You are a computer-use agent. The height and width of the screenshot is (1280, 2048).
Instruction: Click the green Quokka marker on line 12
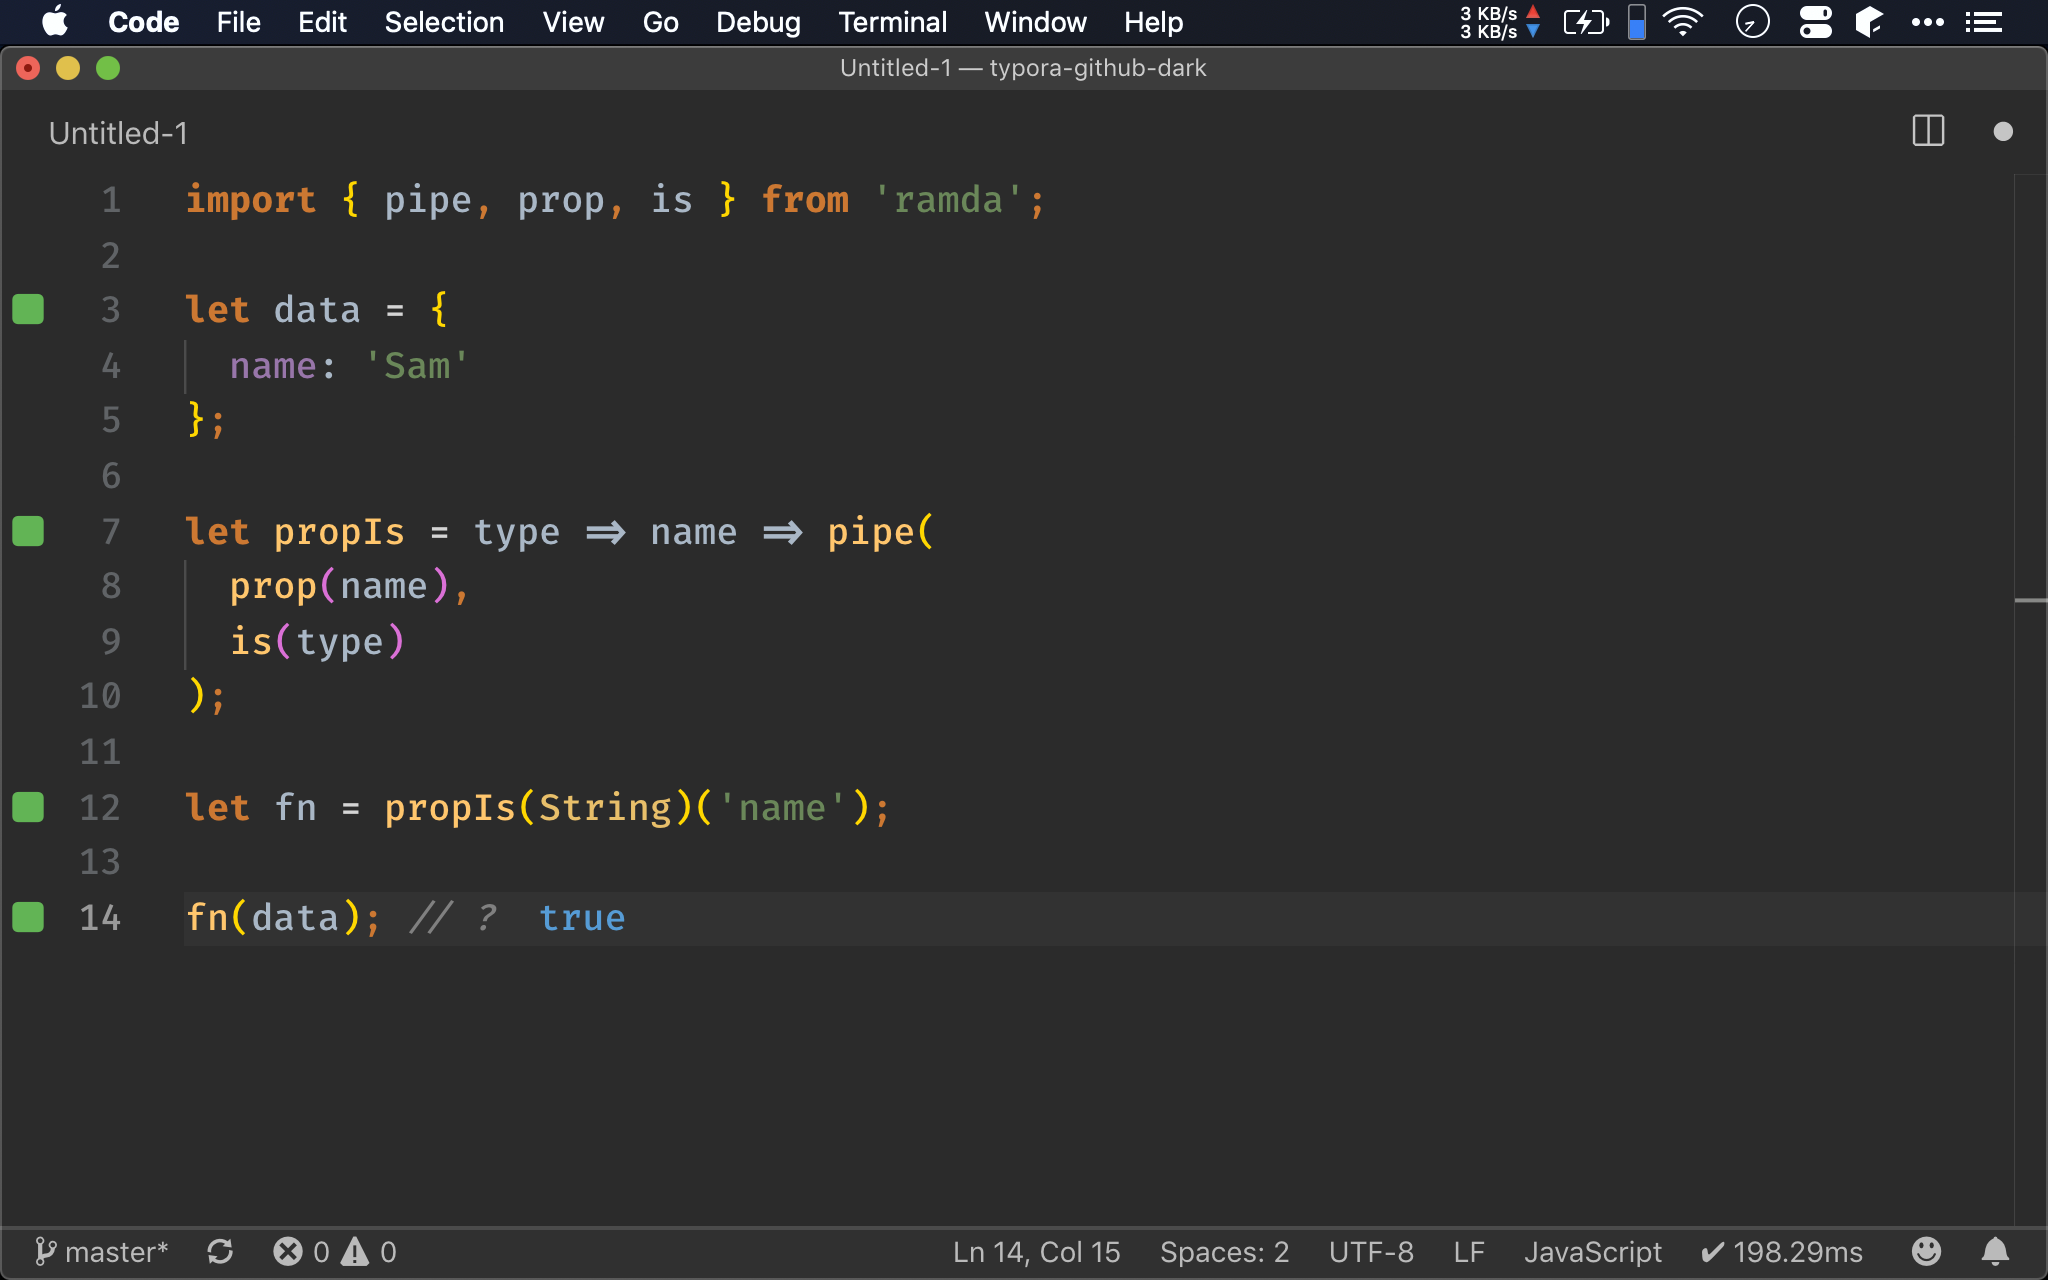[28, 807]
